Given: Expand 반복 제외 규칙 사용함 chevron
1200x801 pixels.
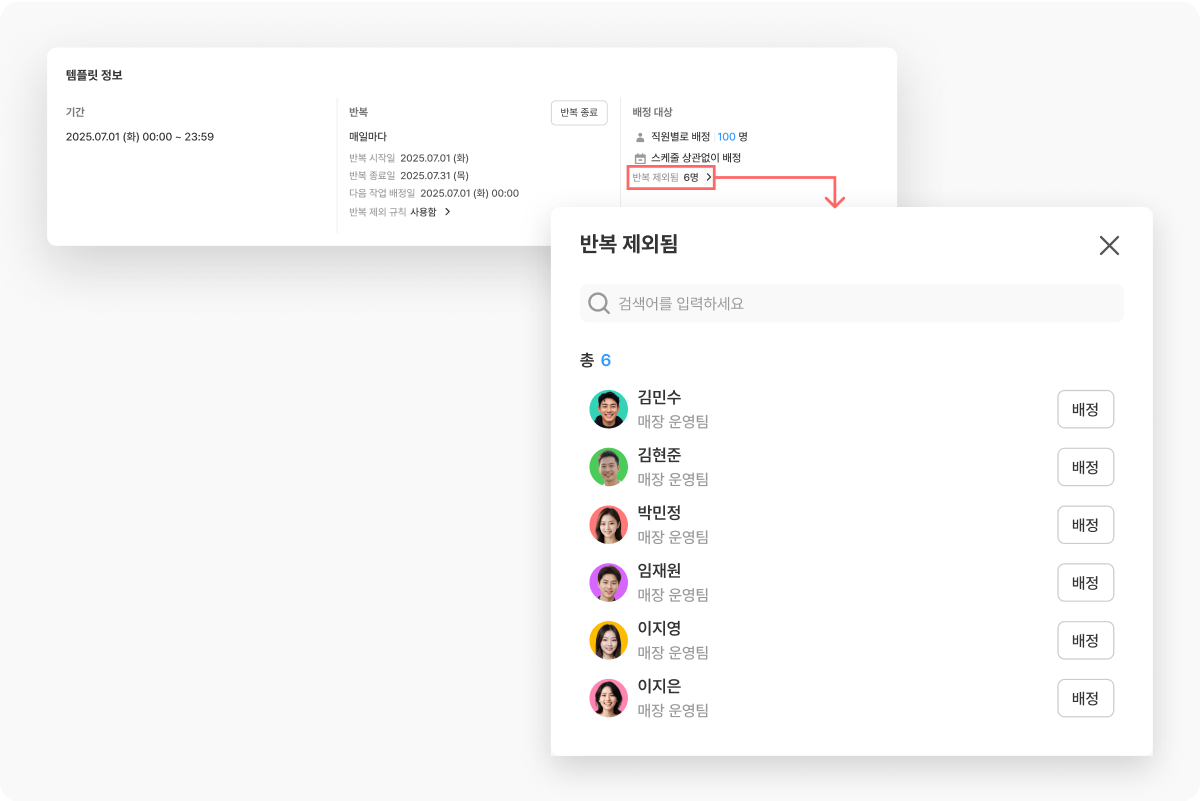Looking at the screenshot, I should pos(447,212).
